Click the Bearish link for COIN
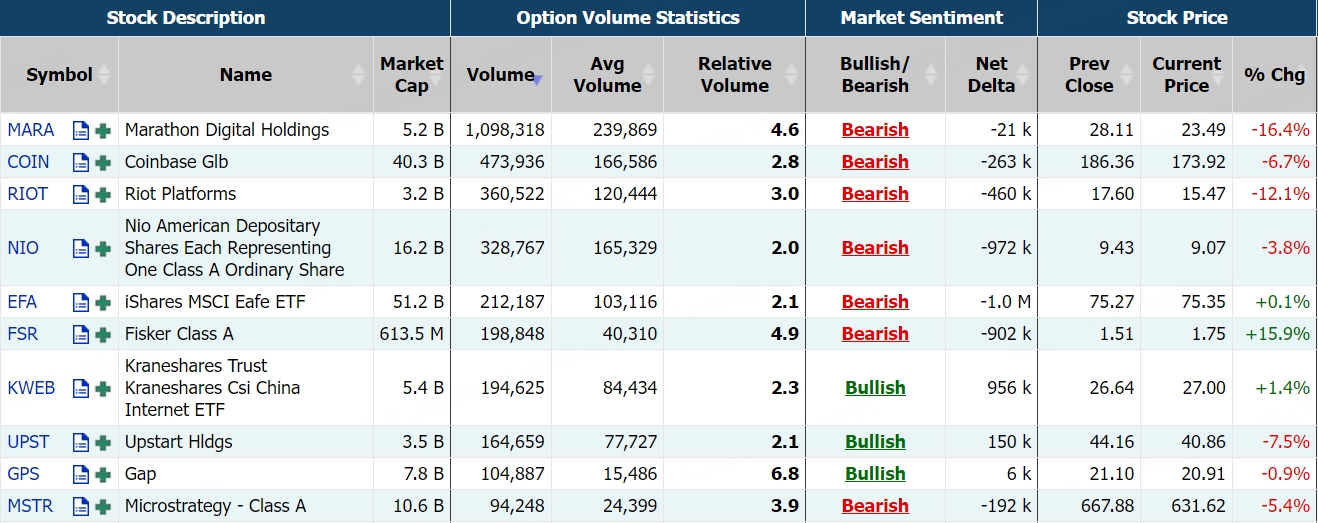Screen dimensions: 1318x523 coord(875,162)
